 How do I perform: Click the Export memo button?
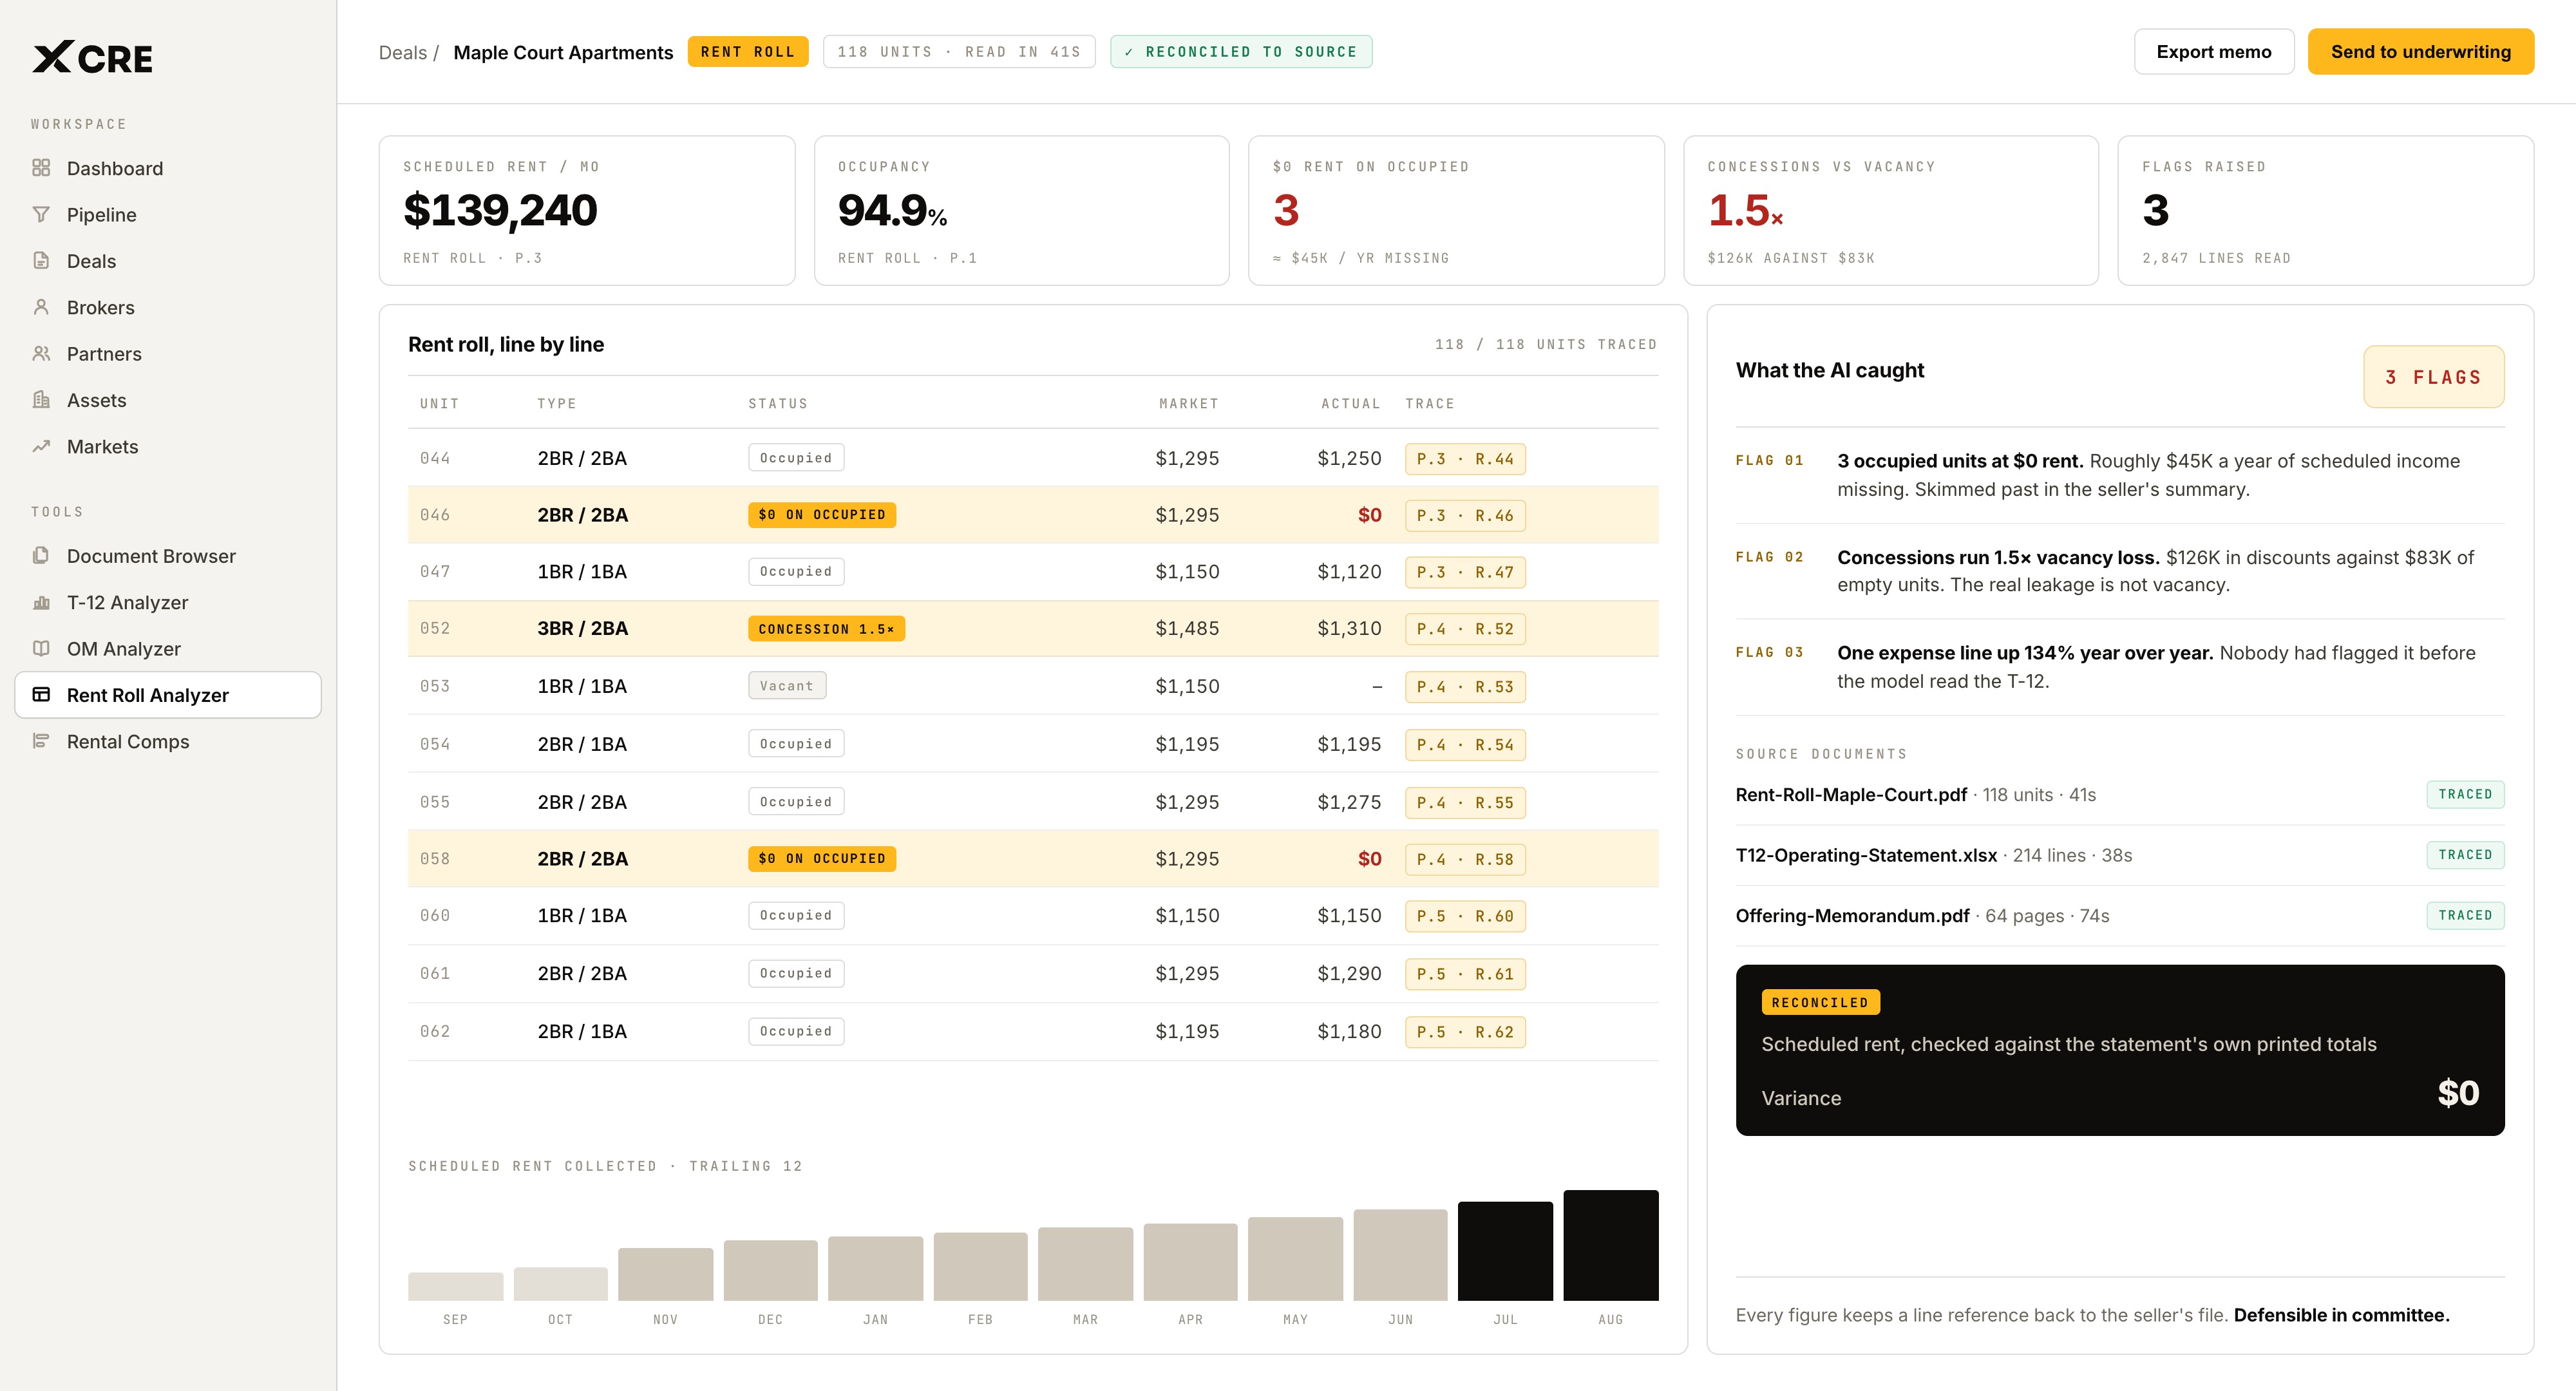tap(2213, 52)
